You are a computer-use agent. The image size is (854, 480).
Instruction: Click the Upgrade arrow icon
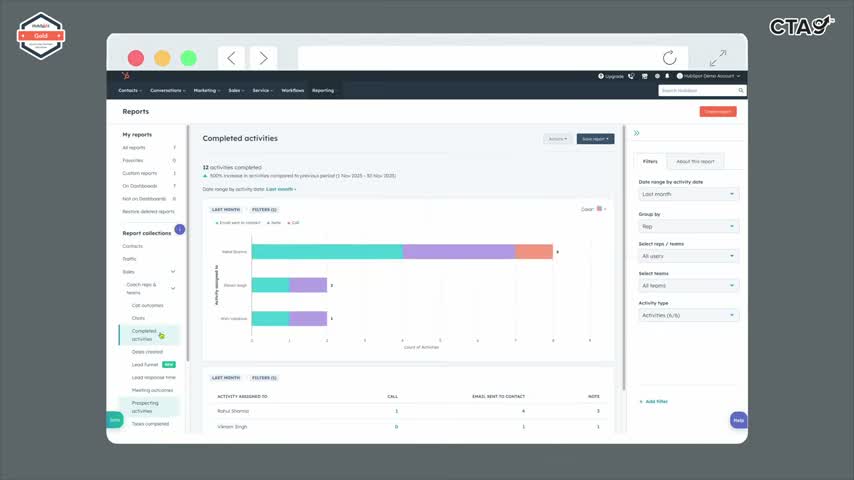(601, 76)
